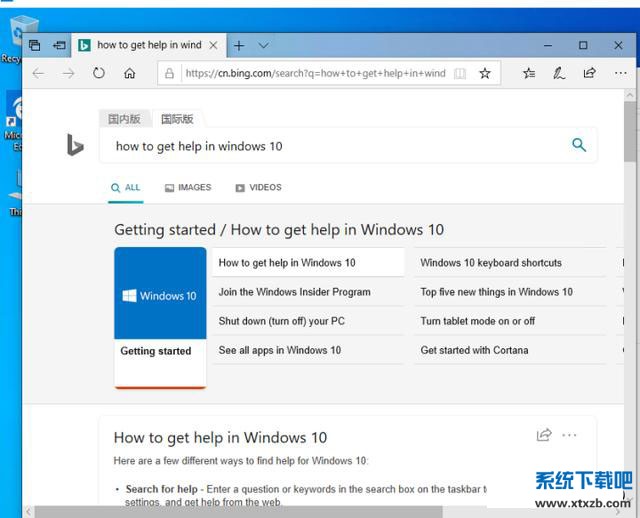Screen dimensions: 640x518
Task: Click the browser Share icon
Action: 589,73
